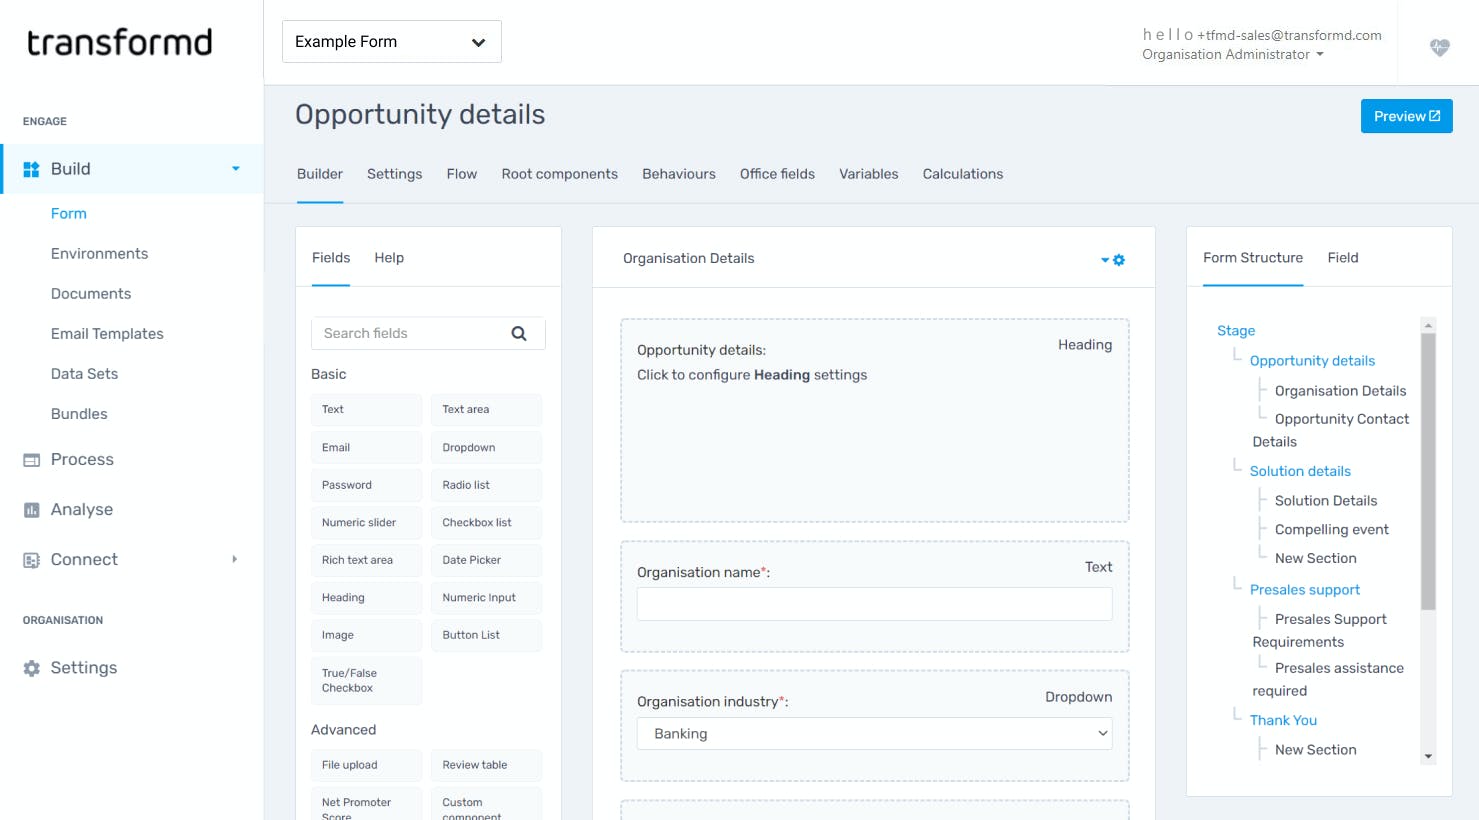This screenshot has height=820, width=1479.
Task: Open Organisation Details section gear settings
Action: (x=1118, y=260)
